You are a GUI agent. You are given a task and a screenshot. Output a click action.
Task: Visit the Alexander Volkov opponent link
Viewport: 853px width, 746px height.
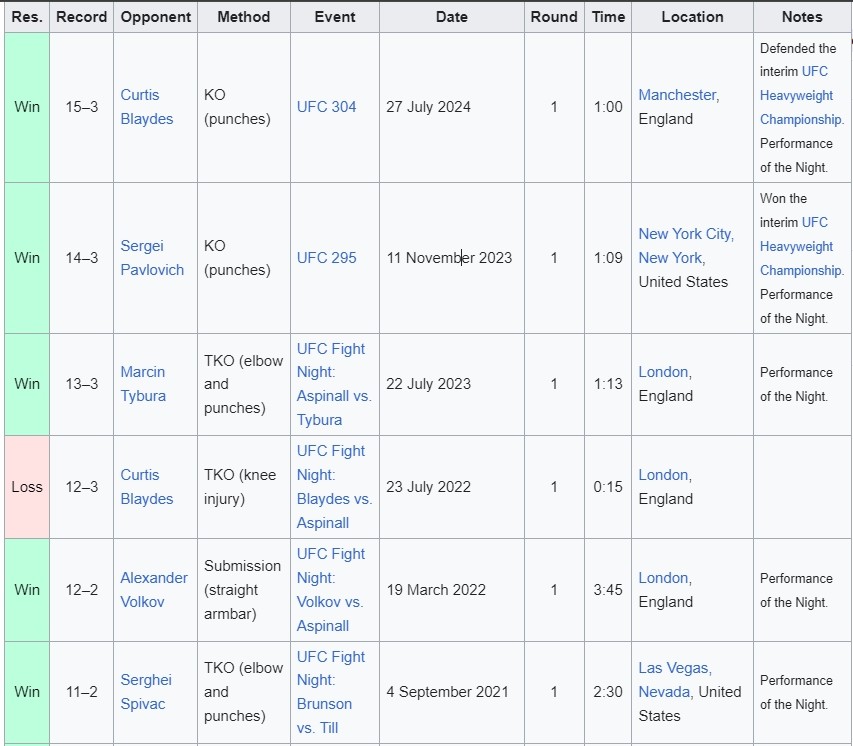pyautogui.click(x=154, y=590)
